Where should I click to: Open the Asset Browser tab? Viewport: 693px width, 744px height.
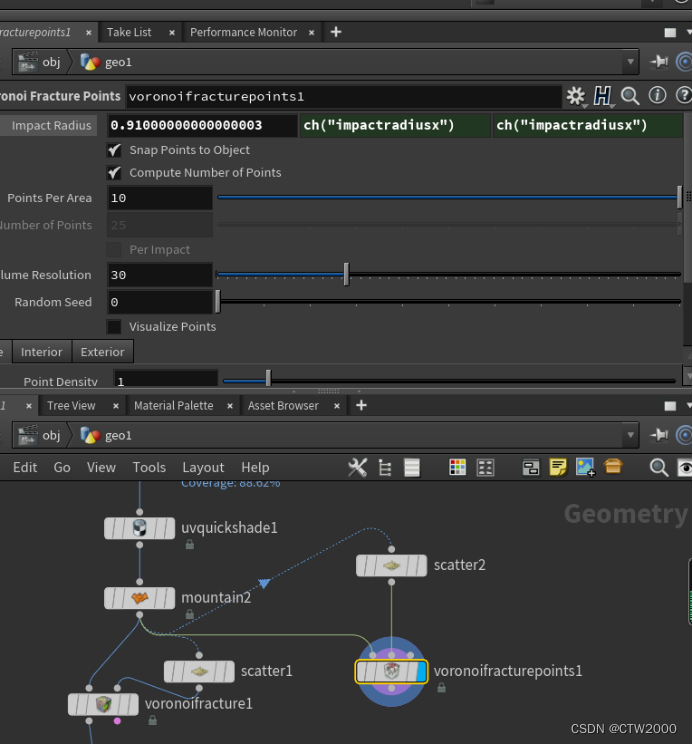coord(283,406)
